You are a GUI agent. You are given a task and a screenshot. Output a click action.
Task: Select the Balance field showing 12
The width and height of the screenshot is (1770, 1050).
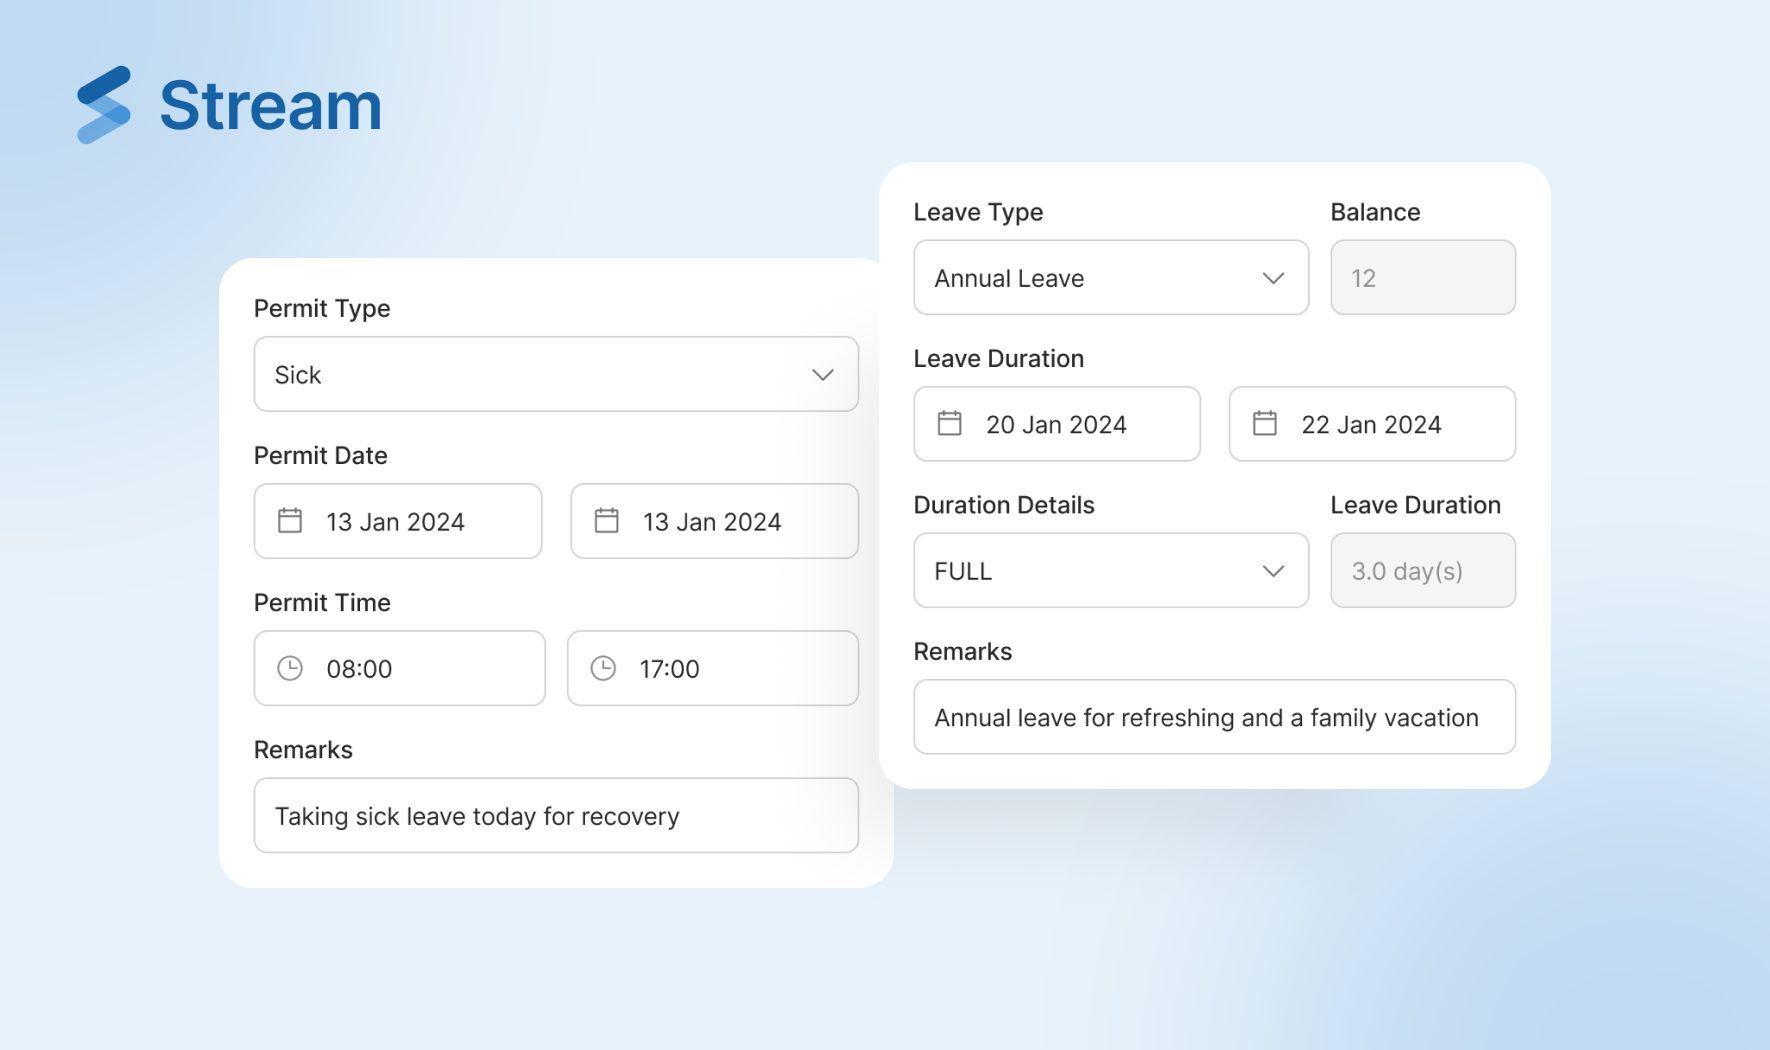click(x=1422, y=278)
